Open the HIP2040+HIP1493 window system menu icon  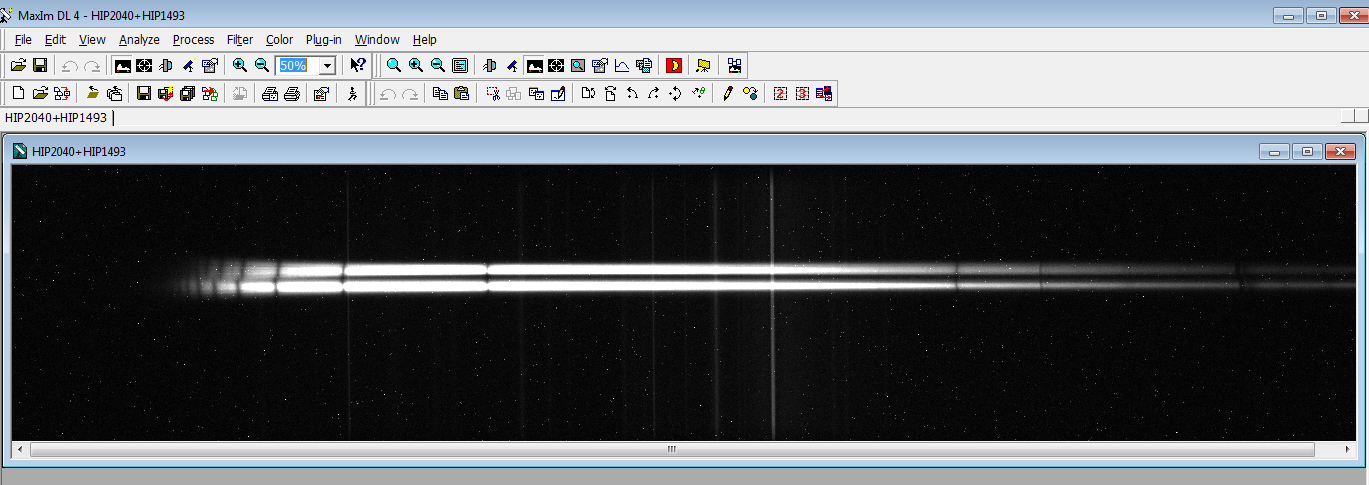[20, 151]
